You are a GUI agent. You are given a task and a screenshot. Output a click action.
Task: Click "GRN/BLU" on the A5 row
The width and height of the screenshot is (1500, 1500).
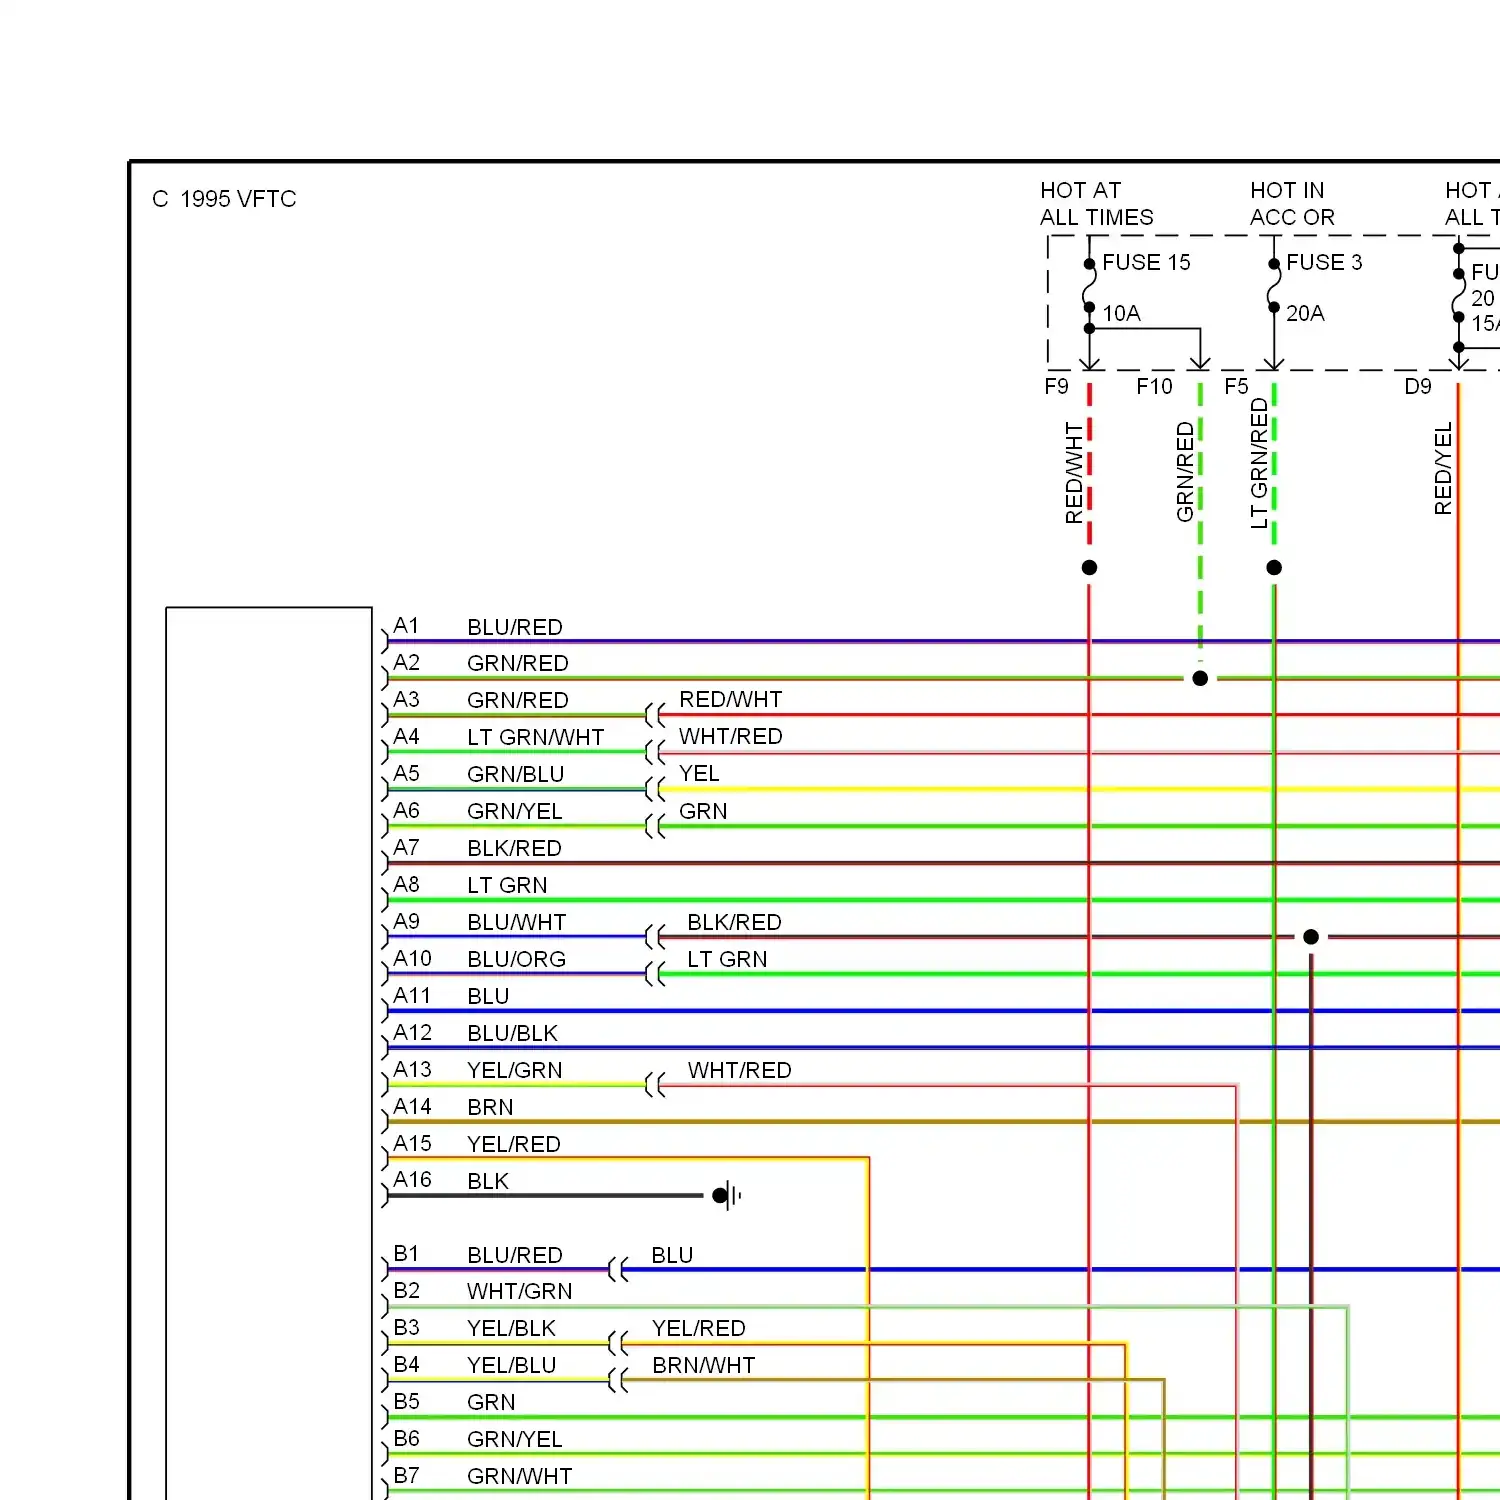pos(516,774)
